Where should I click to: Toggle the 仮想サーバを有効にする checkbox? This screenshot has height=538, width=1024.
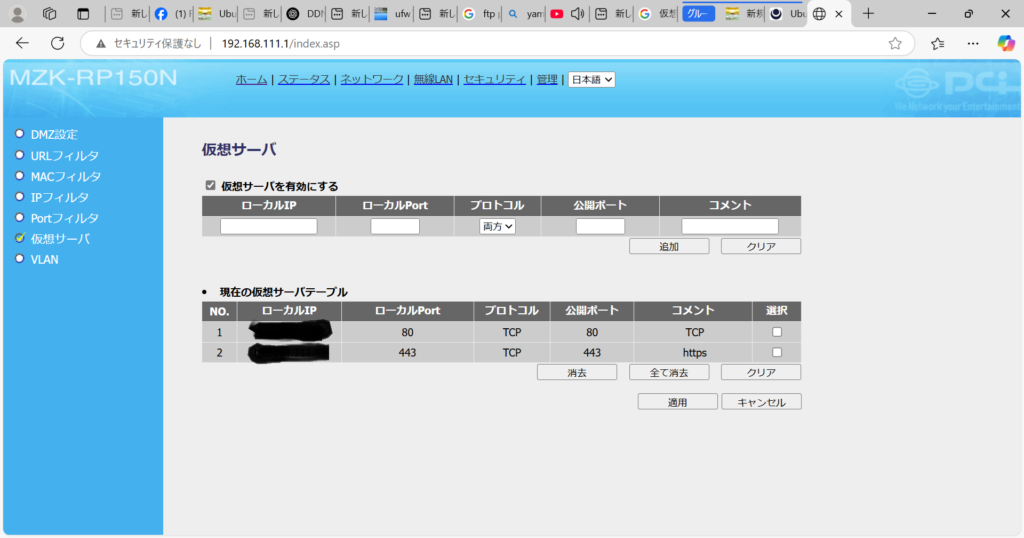click(x=210, y=186)
